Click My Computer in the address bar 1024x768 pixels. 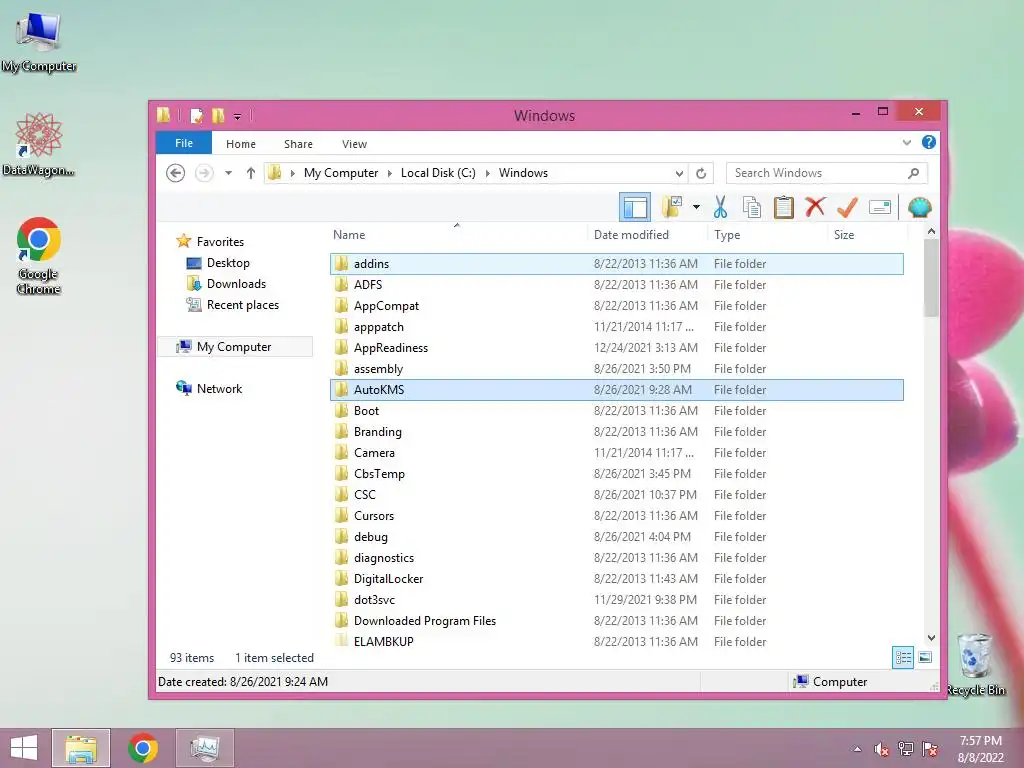tap(341, 173)
